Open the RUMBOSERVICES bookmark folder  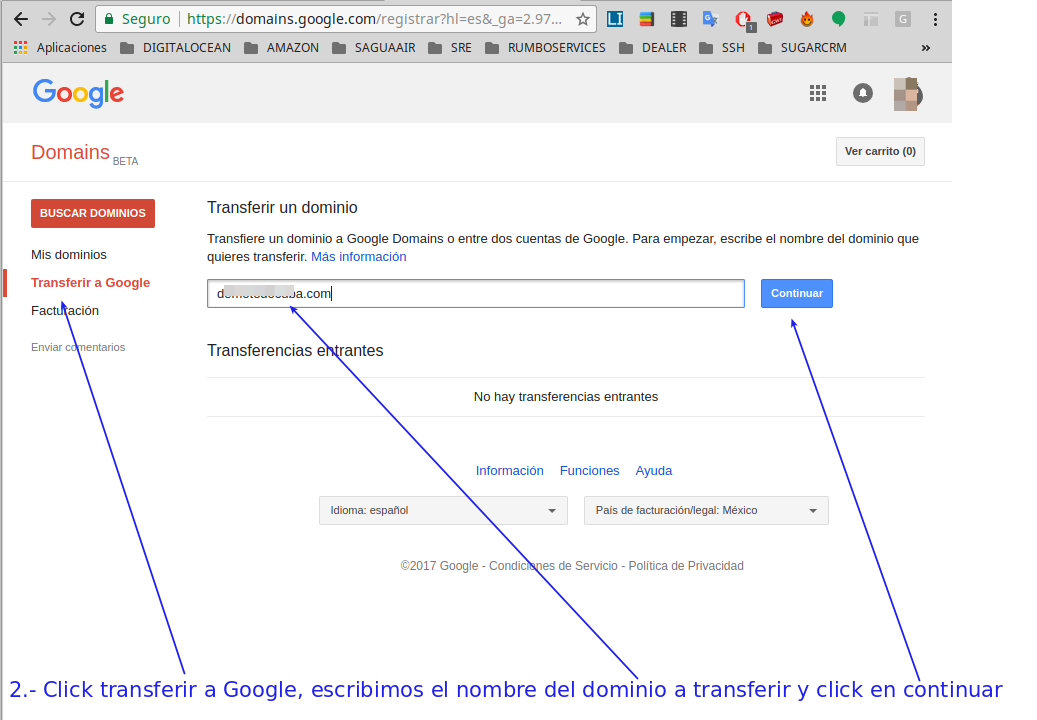545,48
